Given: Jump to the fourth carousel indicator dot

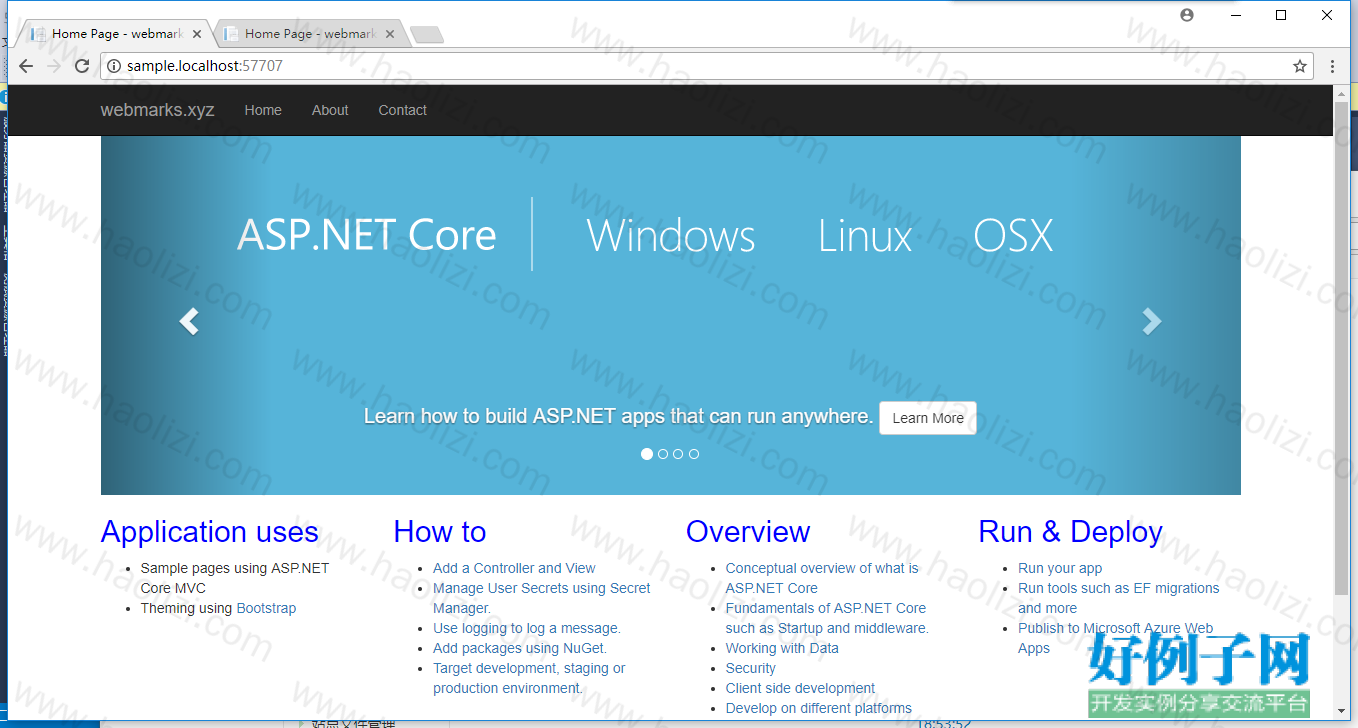Looking at the screenshot, I should (694, 454).
